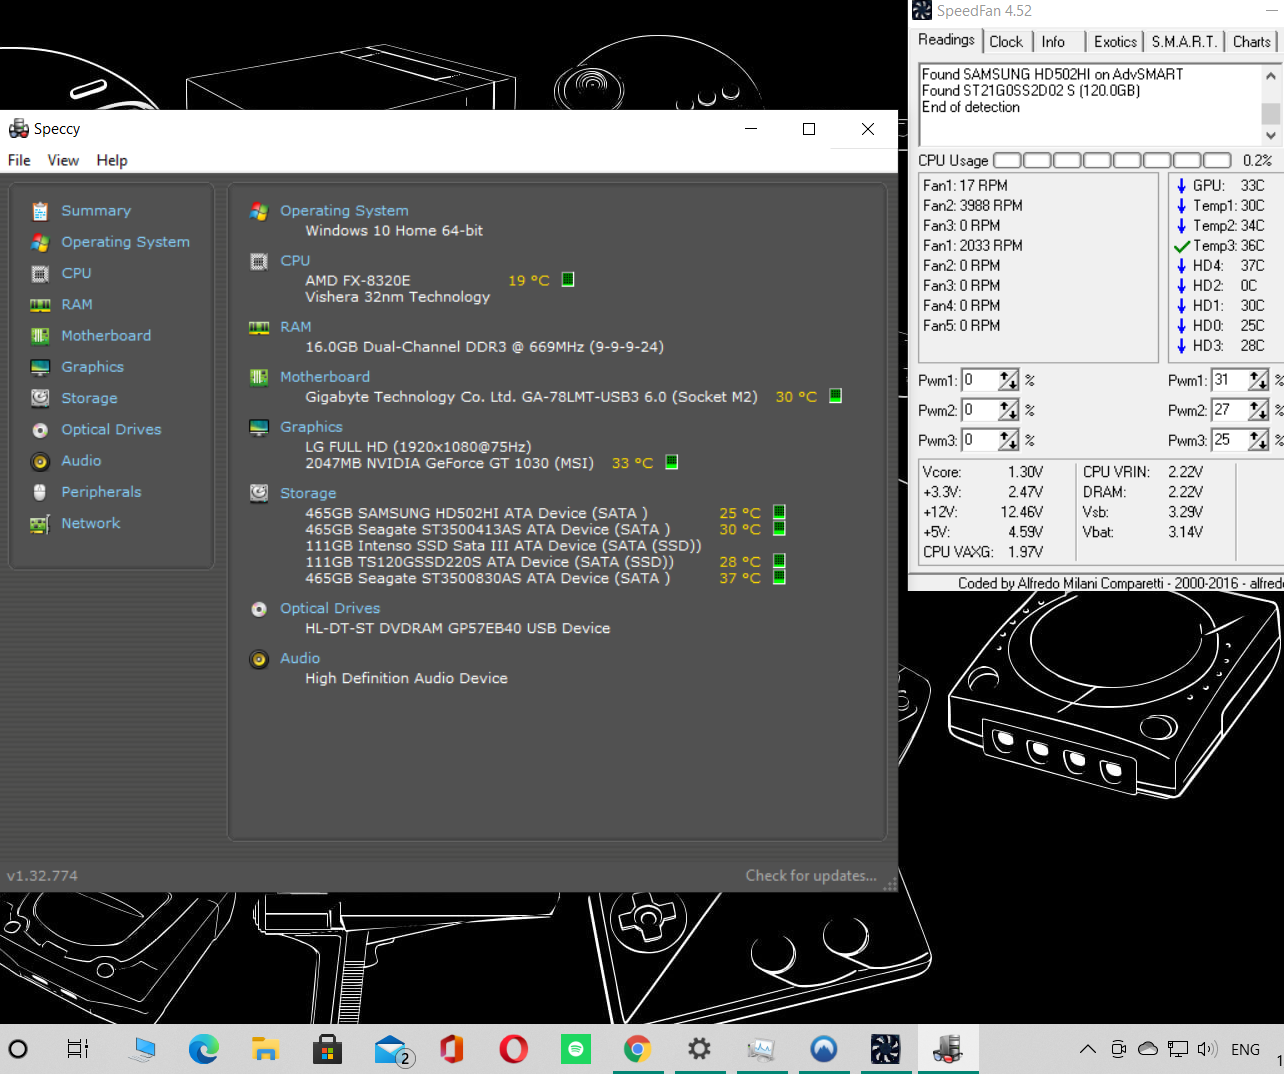Open the CPU heading in summary panel
The height and width of the screenshot is (1075, 1284).
click(x=295, y=261)
